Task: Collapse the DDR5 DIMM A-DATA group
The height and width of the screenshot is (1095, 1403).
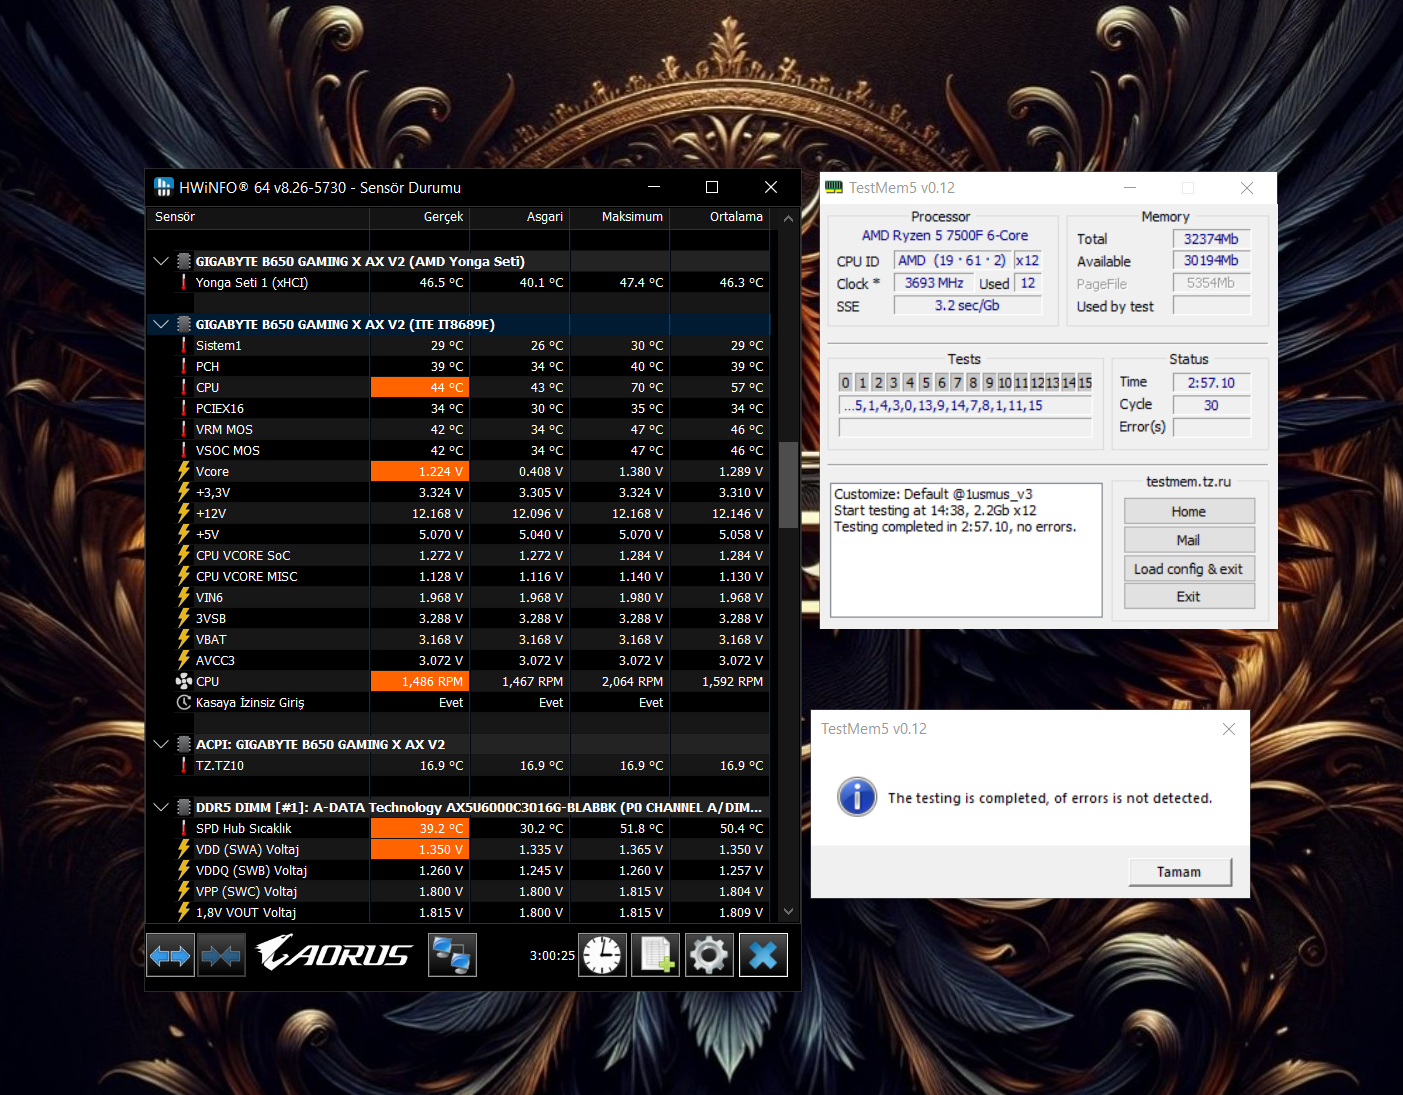Action: (x=160, y=807)
